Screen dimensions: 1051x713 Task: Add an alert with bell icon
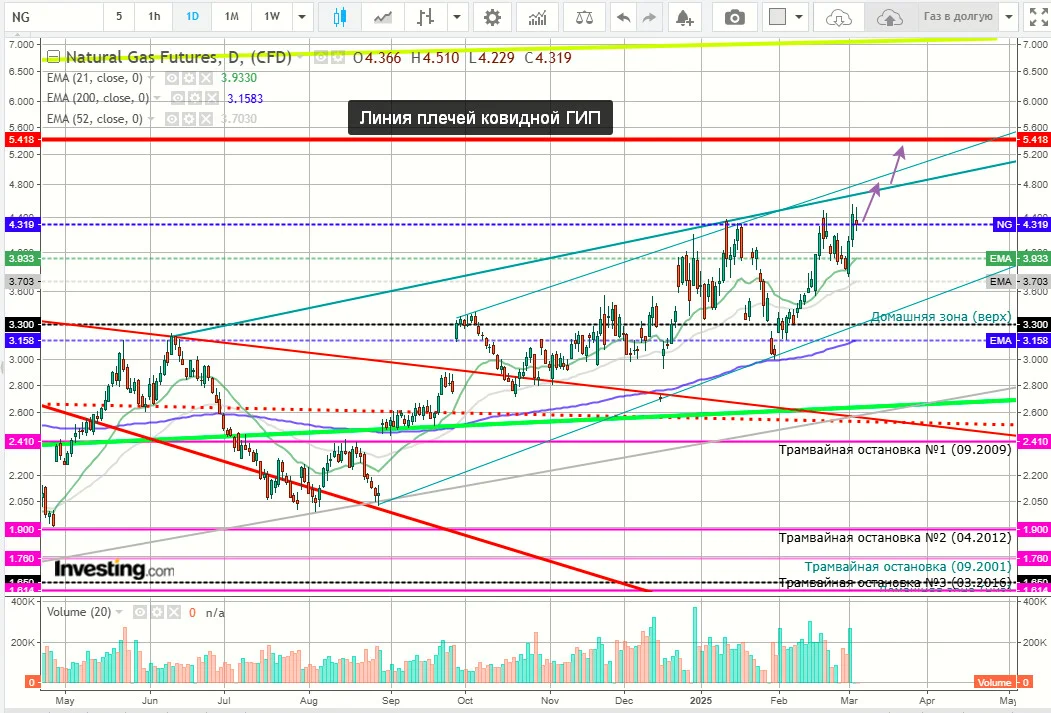[x=684, y=17]
